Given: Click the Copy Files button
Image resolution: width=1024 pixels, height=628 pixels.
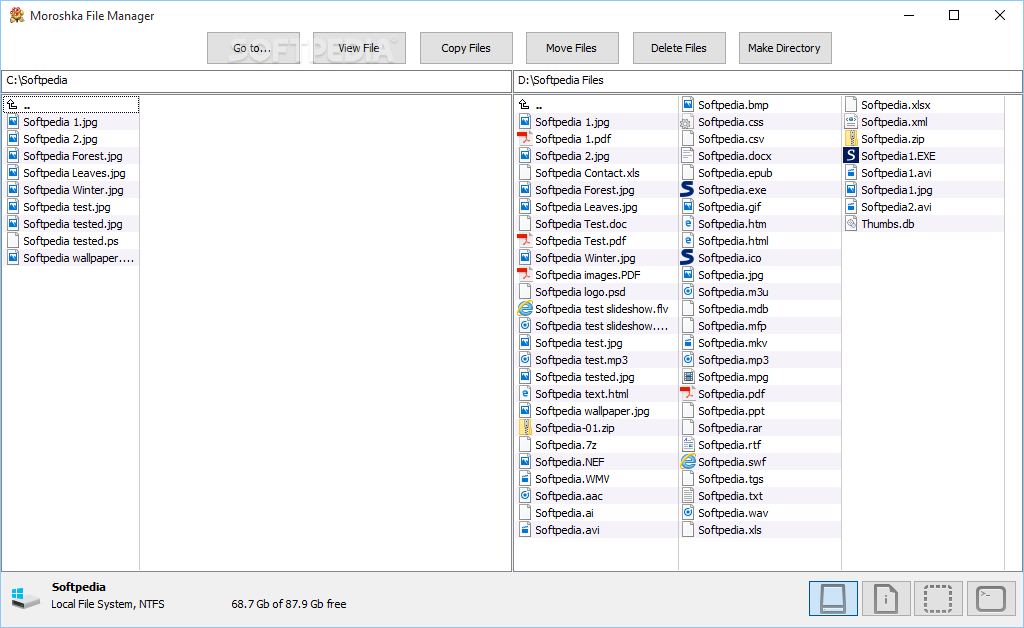Looking at the screenshot, I should click(466, 48).
